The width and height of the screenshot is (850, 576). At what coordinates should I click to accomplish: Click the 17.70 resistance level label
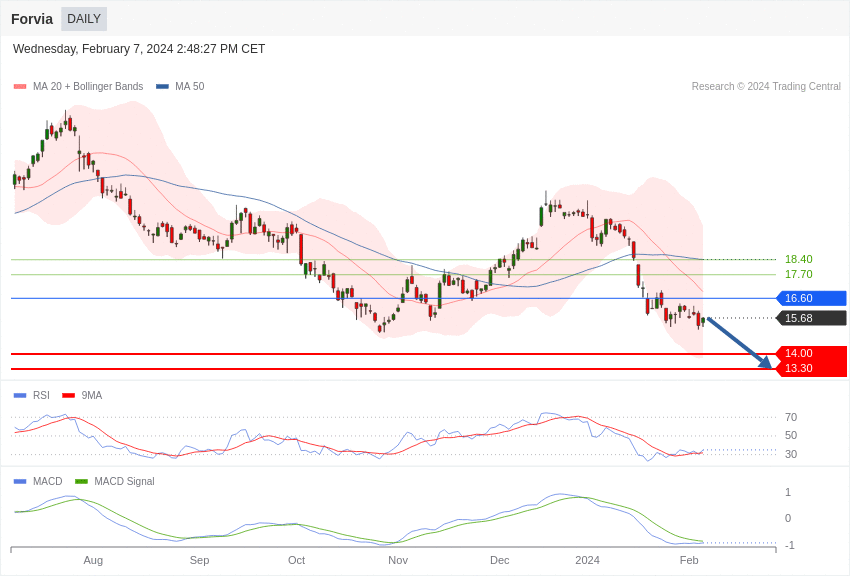(798, 274)
